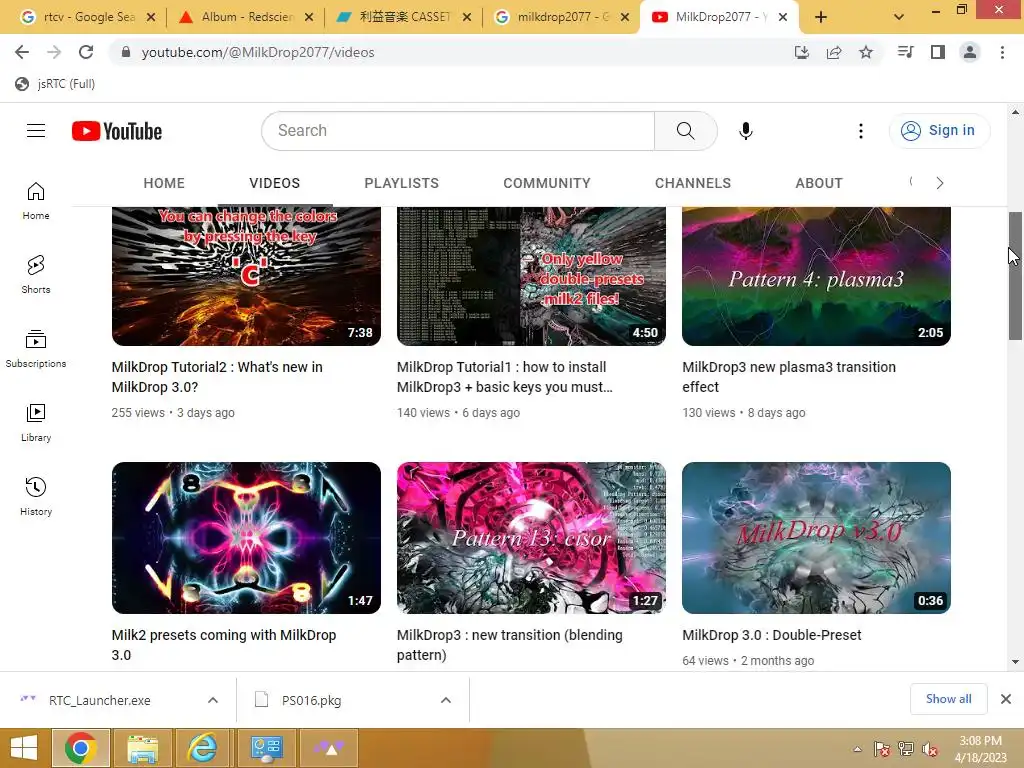Expand options for PS016.pkg download
This screenshot has height=768, width=1024.
tap(446, 700)
